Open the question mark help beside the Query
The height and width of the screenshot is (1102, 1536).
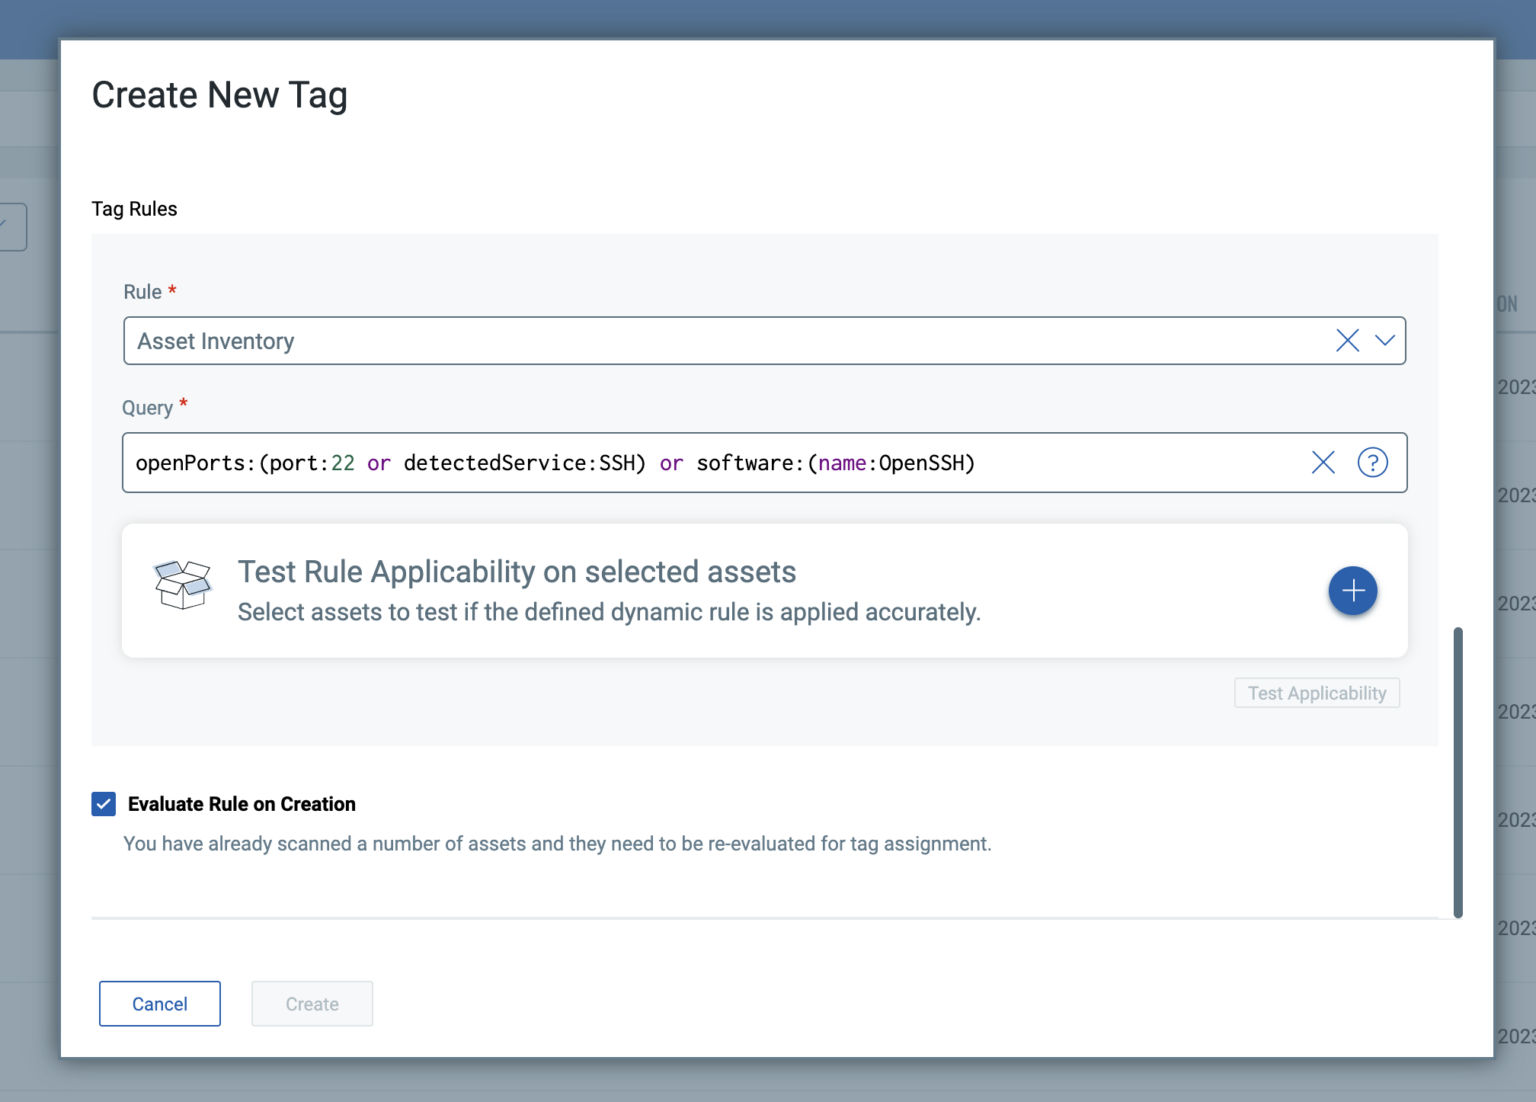click(x=1372, y=462)
